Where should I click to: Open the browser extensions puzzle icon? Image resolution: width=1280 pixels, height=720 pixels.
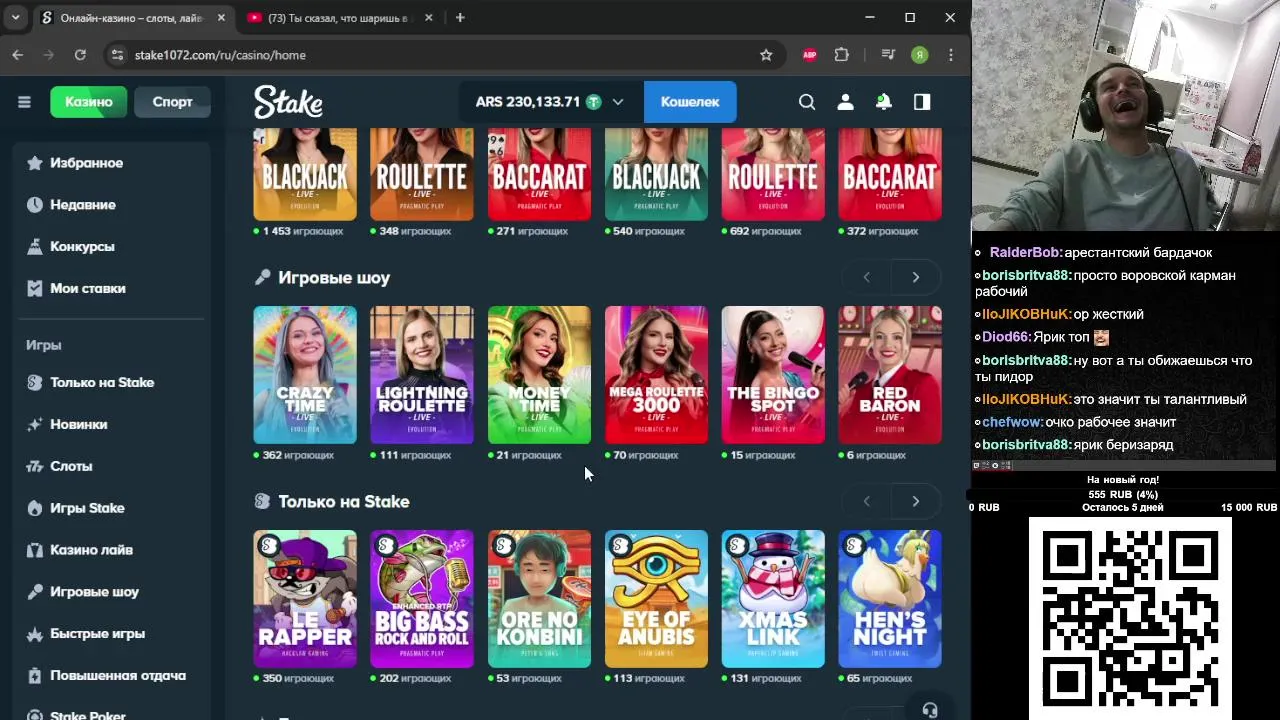click(x=842, y=55)
